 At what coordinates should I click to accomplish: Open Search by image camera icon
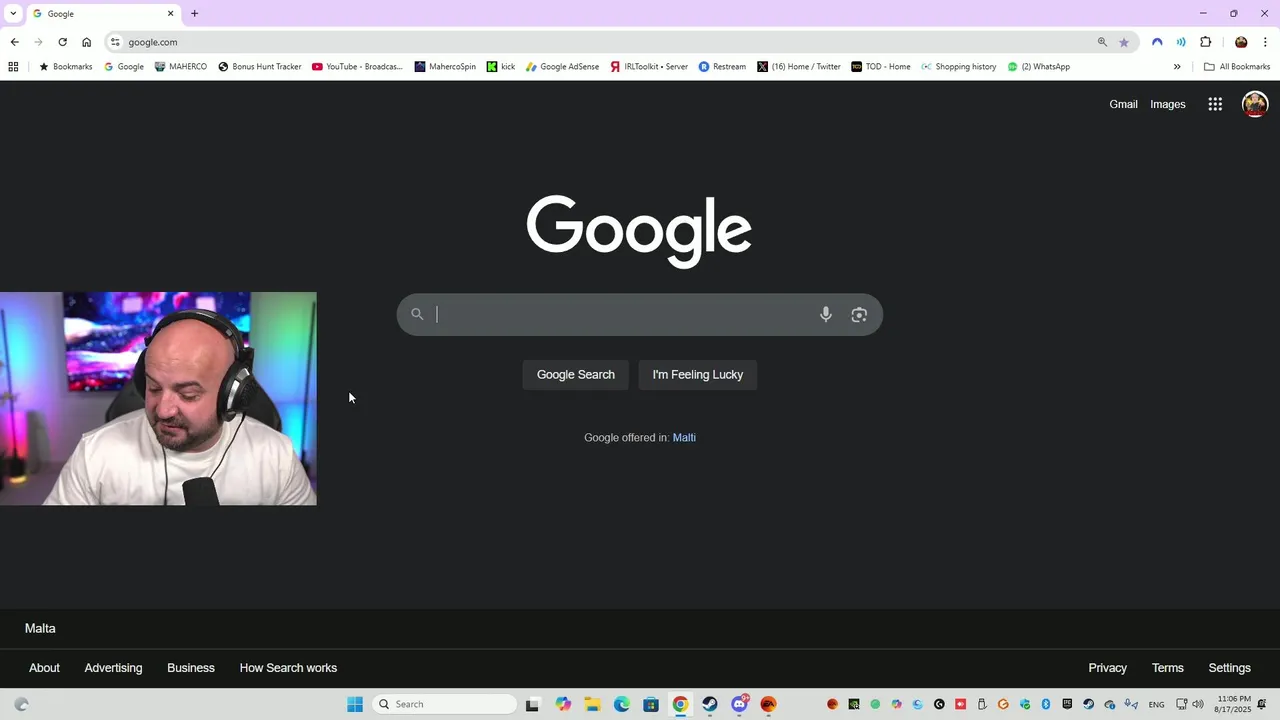coord(859,314)
